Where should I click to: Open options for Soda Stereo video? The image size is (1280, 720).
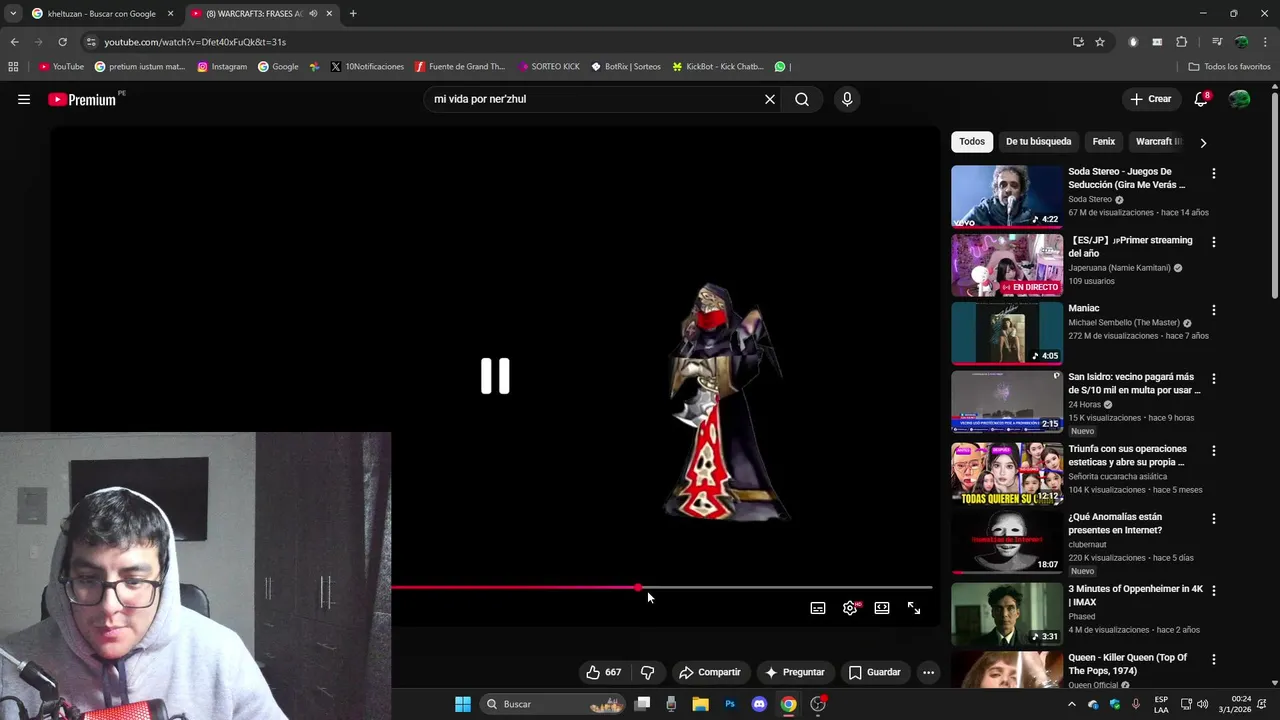pos(1214,173)
